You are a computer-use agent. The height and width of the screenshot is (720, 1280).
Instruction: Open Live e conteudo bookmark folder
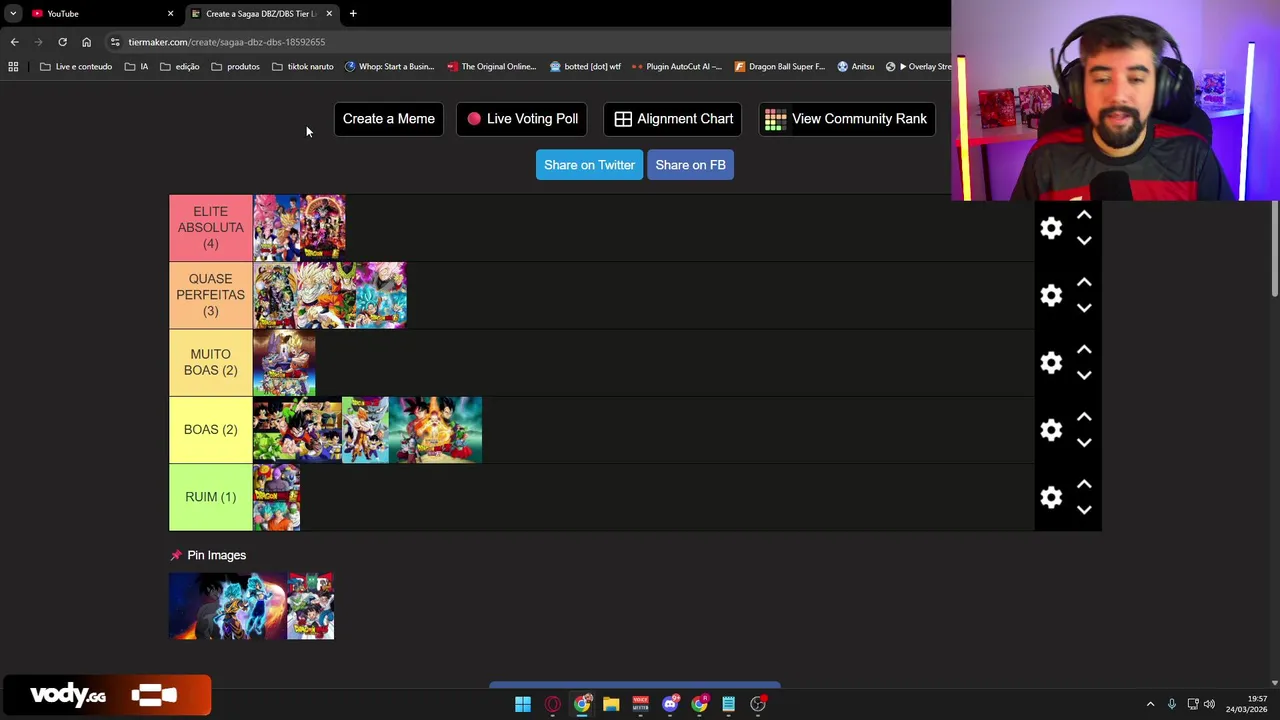[x=76, y=67]
